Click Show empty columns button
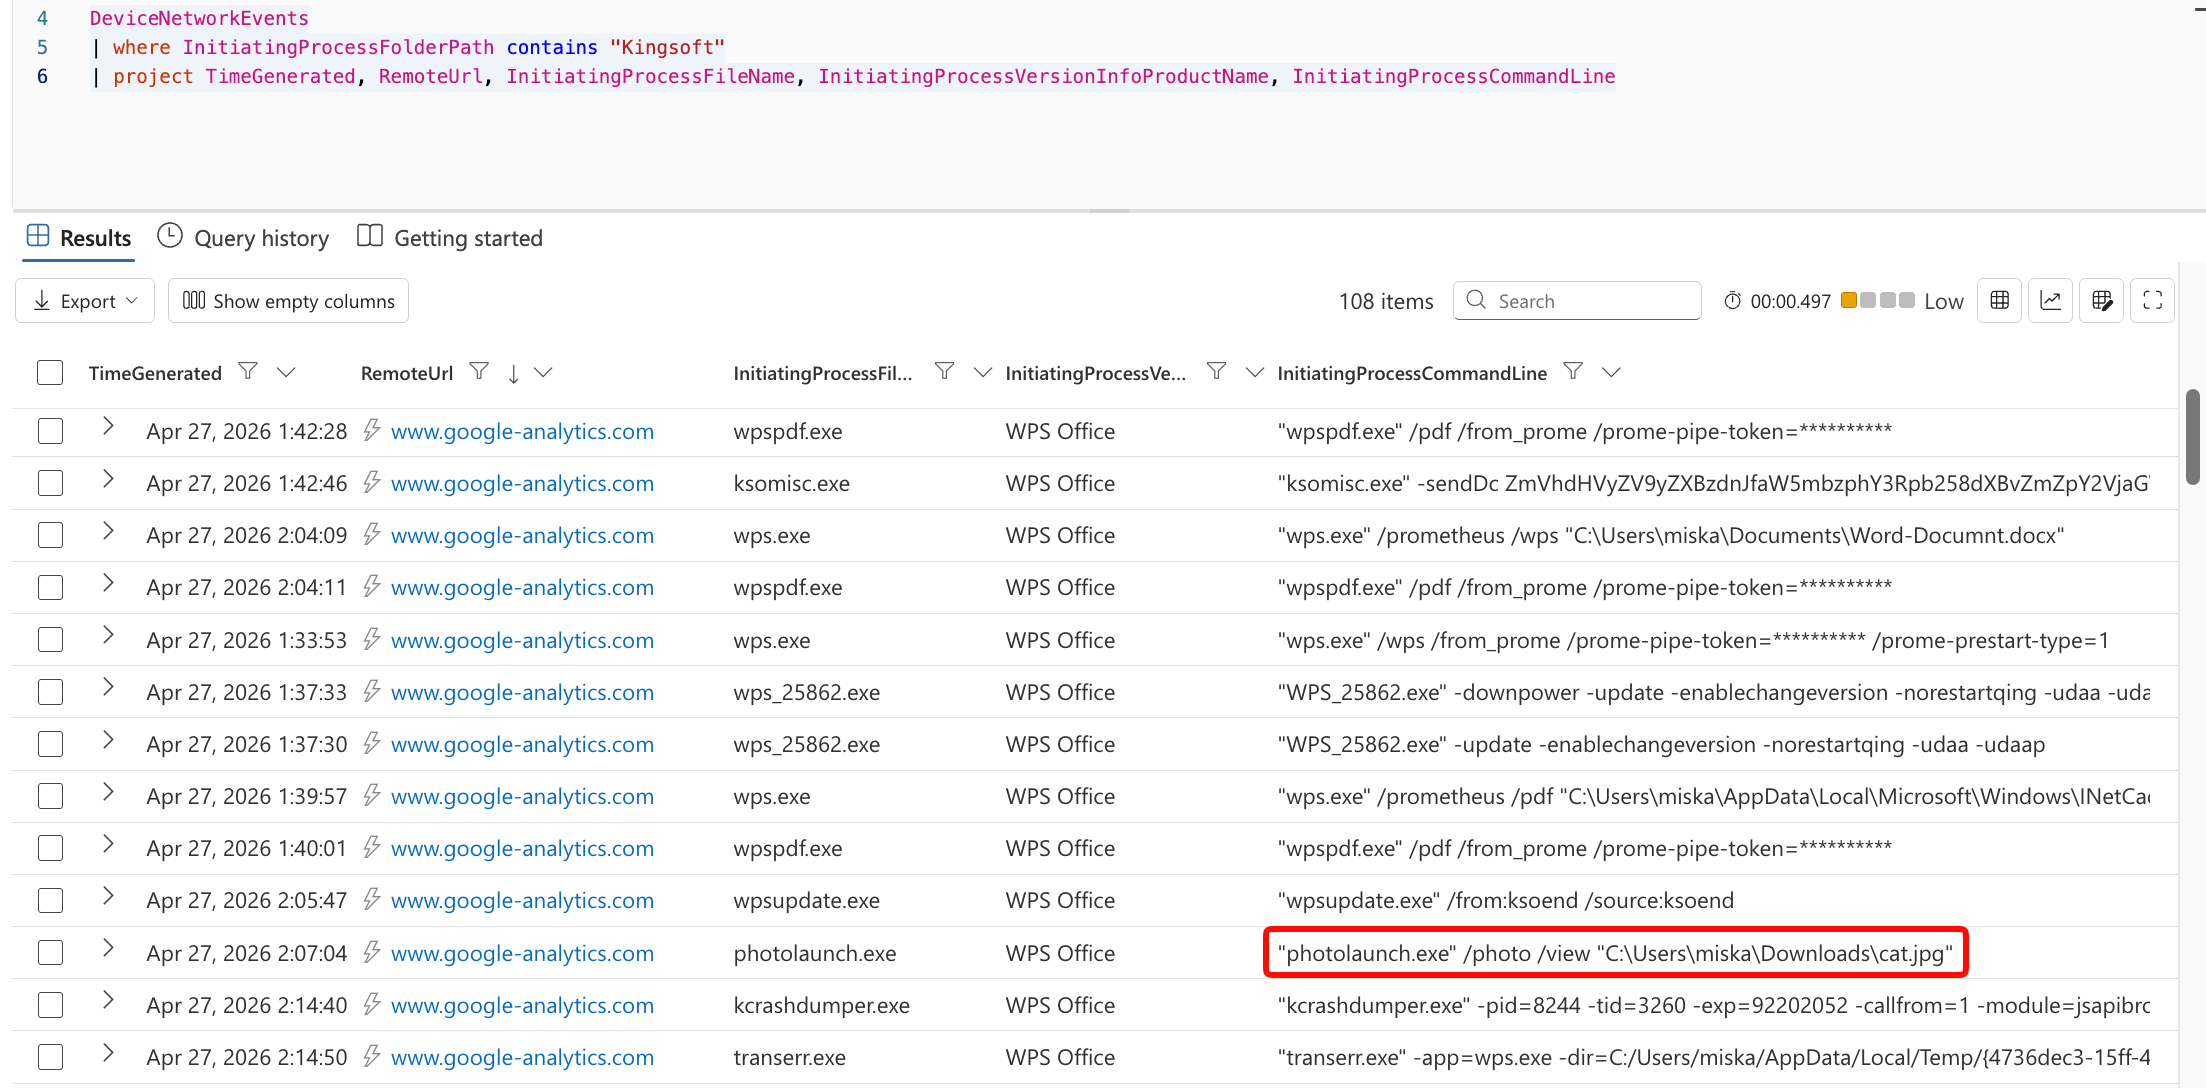 click(x=289, y=301)
